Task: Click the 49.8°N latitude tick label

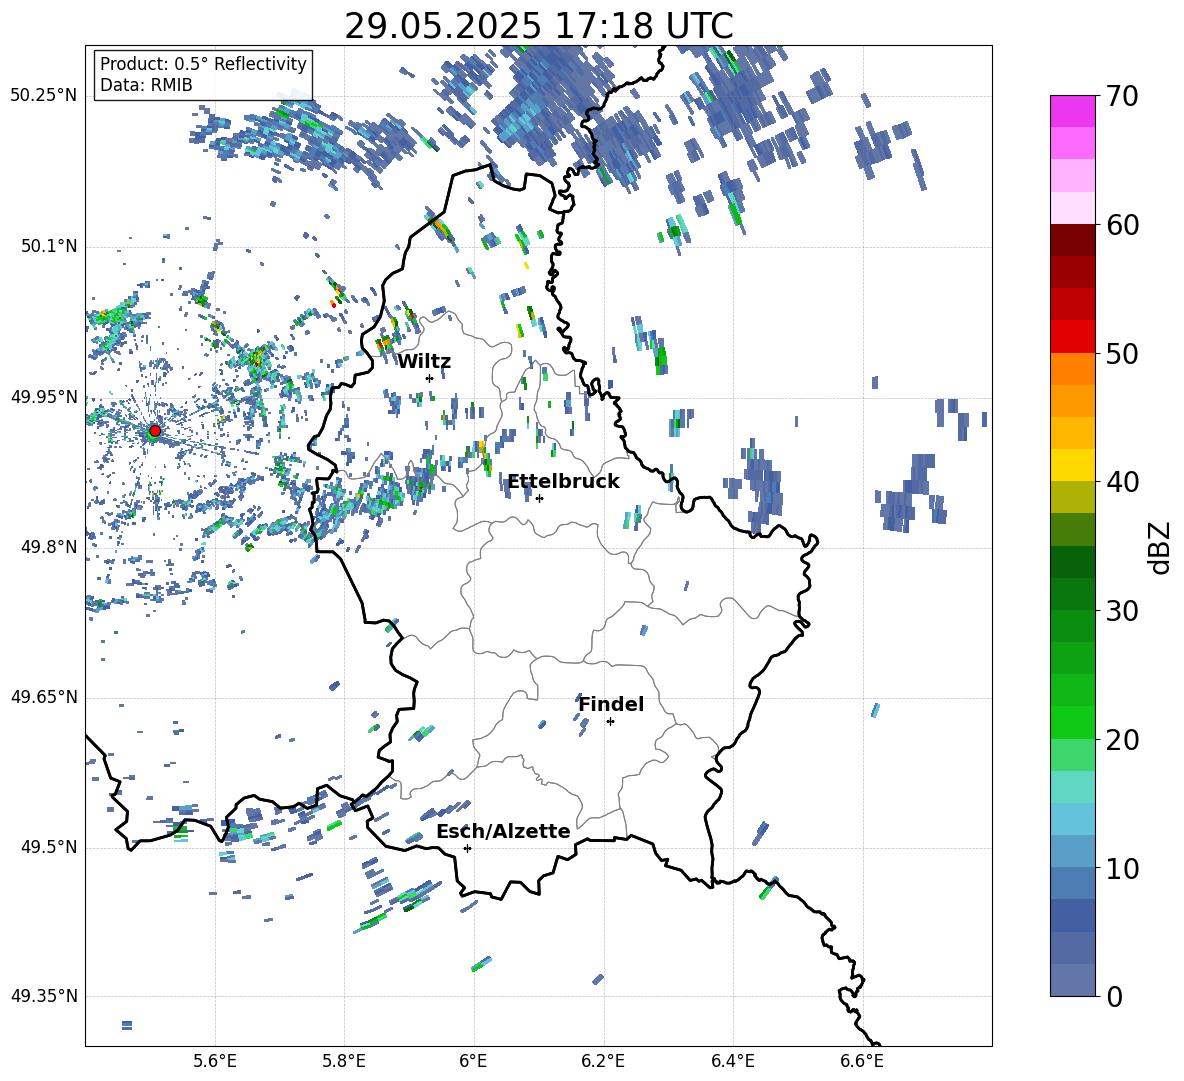Action: pos(48,547)
